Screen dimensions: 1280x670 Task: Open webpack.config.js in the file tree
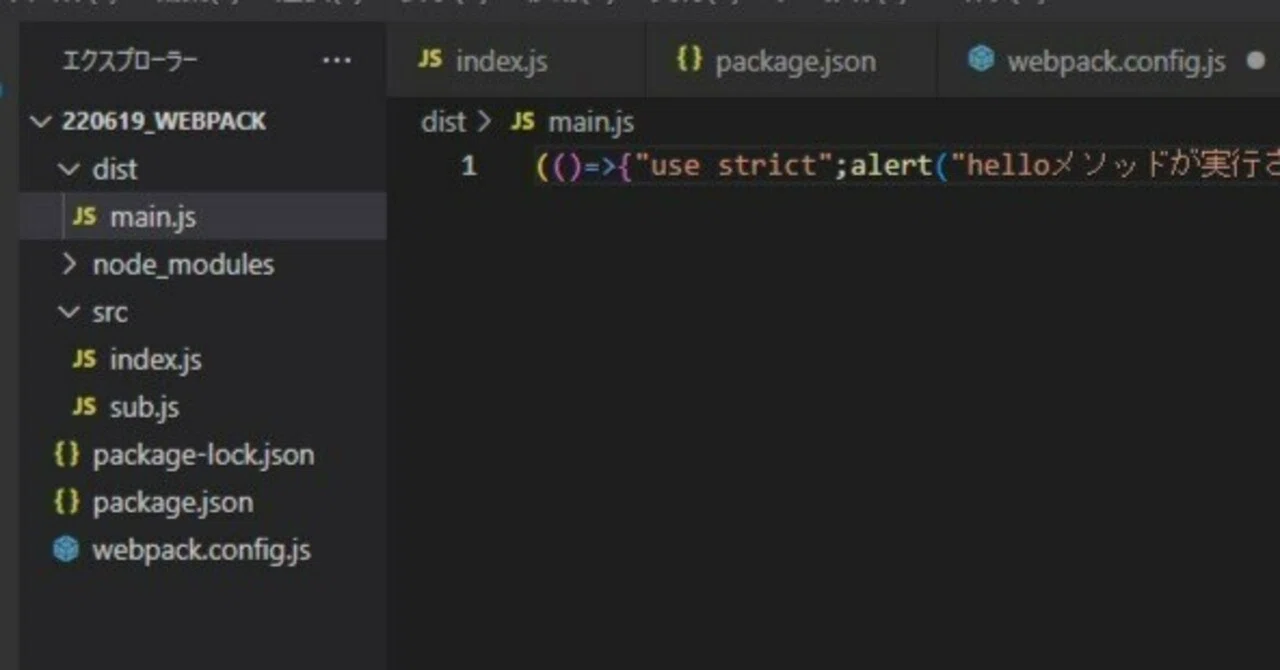click(x=203, y=550)
